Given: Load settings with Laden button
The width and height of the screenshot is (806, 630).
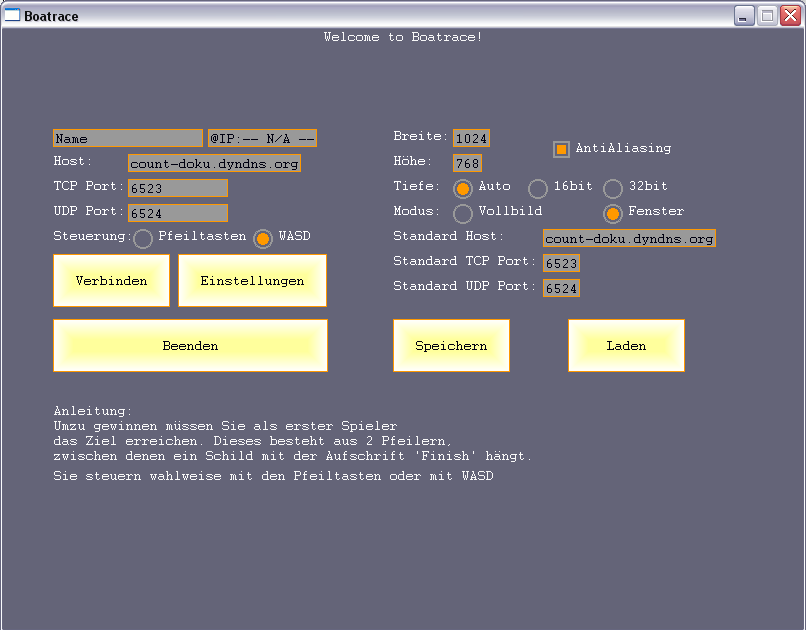Looking at the screenshot, I should point(626,346).
